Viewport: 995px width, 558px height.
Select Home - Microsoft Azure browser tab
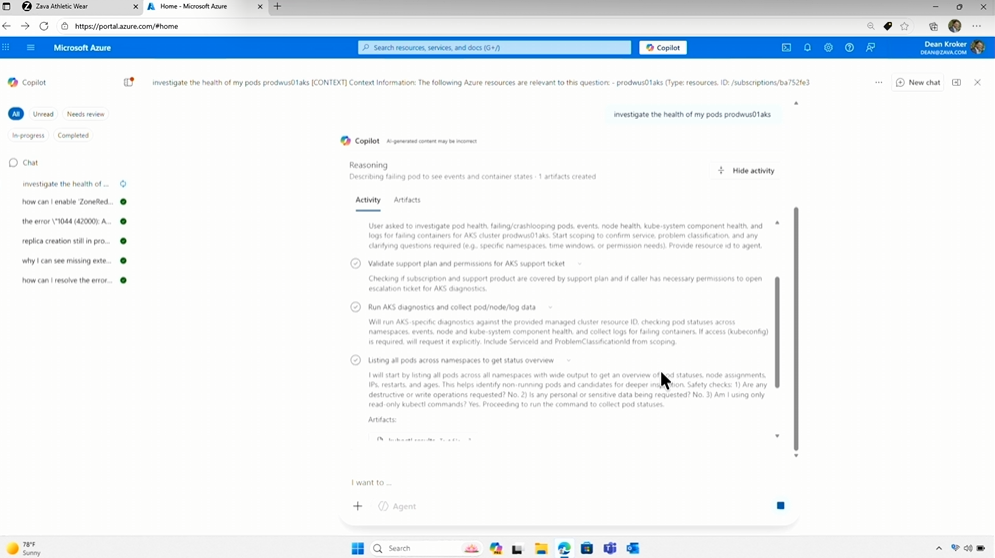coord(204,6)
